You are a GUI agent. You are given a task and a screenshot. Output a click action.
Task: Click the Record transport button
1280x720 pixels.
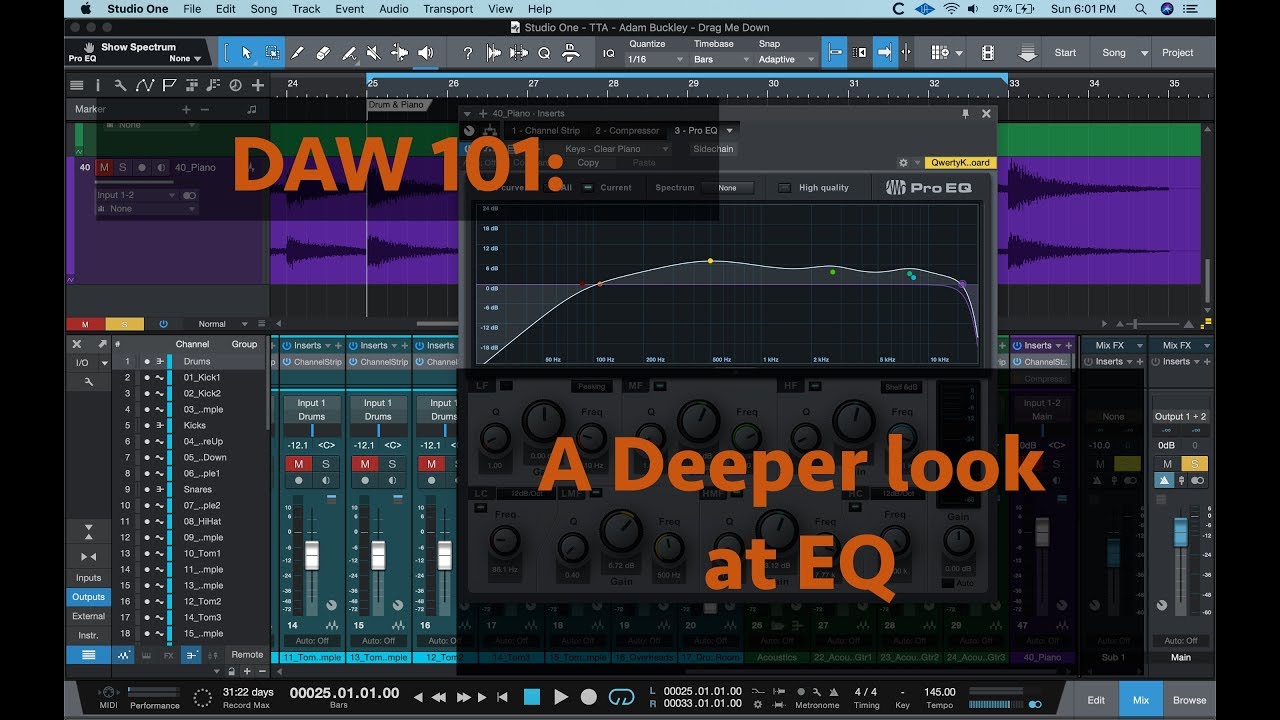click(589, 697)
